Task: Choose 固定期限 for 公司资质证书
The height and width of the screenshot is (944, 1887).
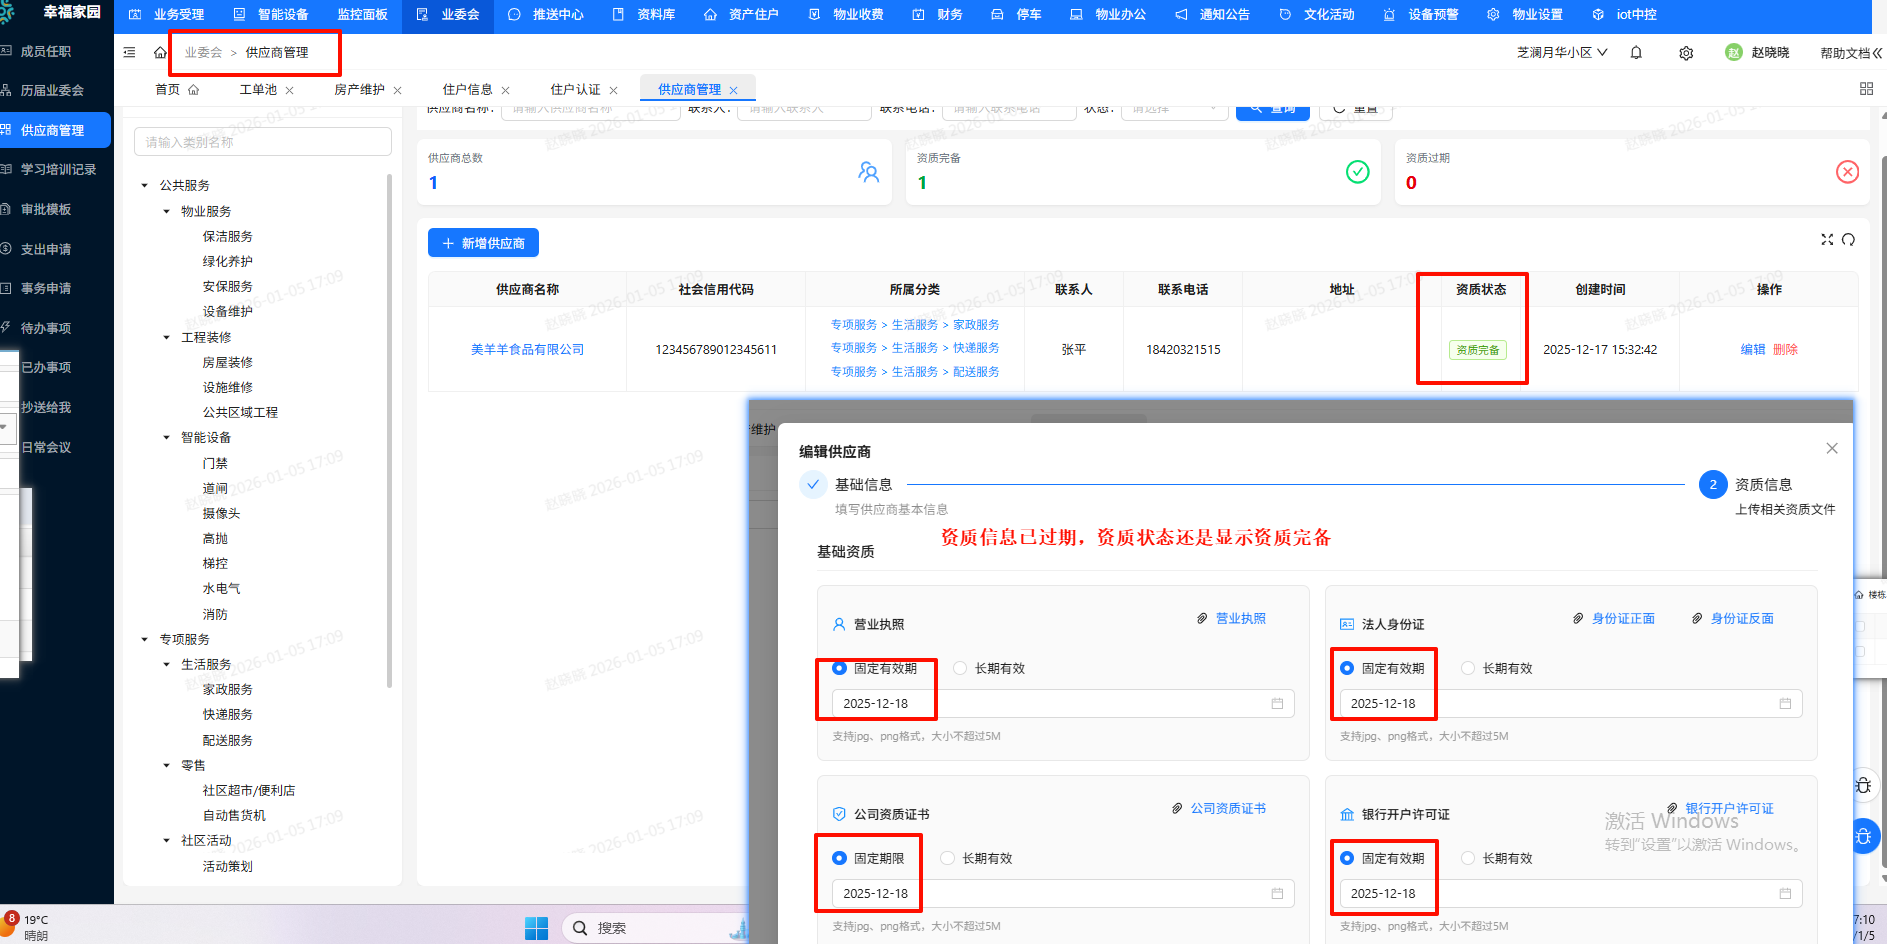Action: tap(839, 859)
